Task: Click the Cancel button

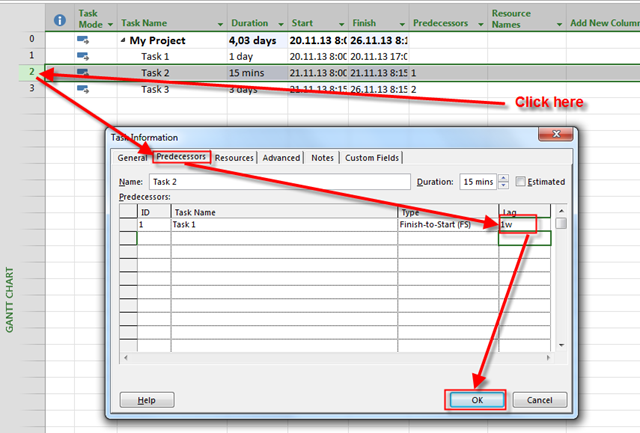Action: click(539, 400)
